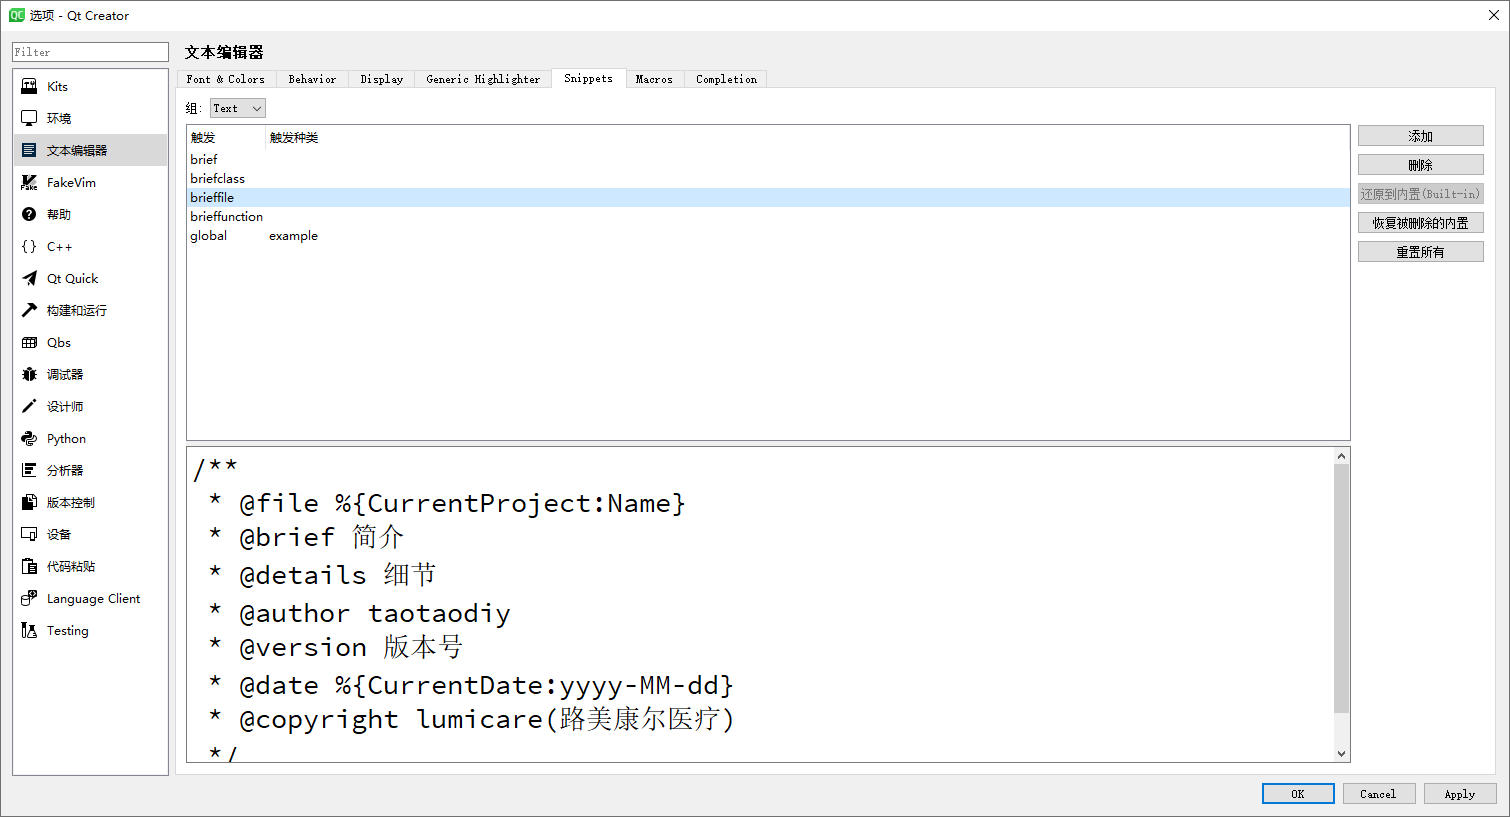Click the 设备 device icon
Screen dimensions: 1510x817
click(29, 534)
